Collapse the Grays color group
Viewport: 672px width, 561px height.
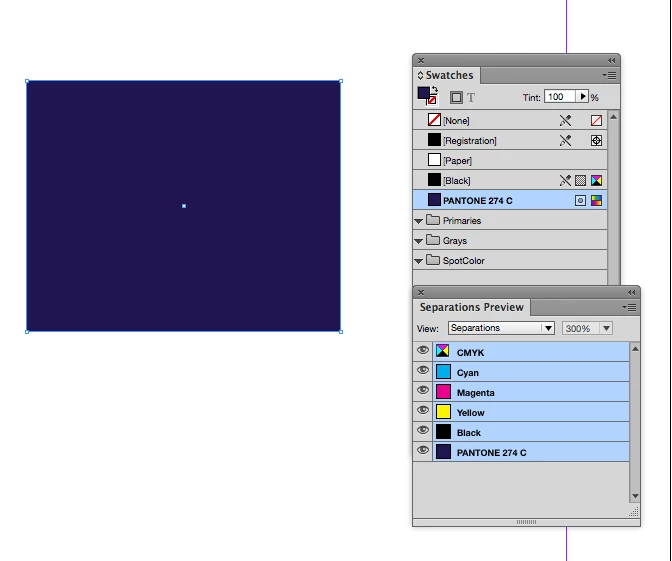click(x=419, y=241)
